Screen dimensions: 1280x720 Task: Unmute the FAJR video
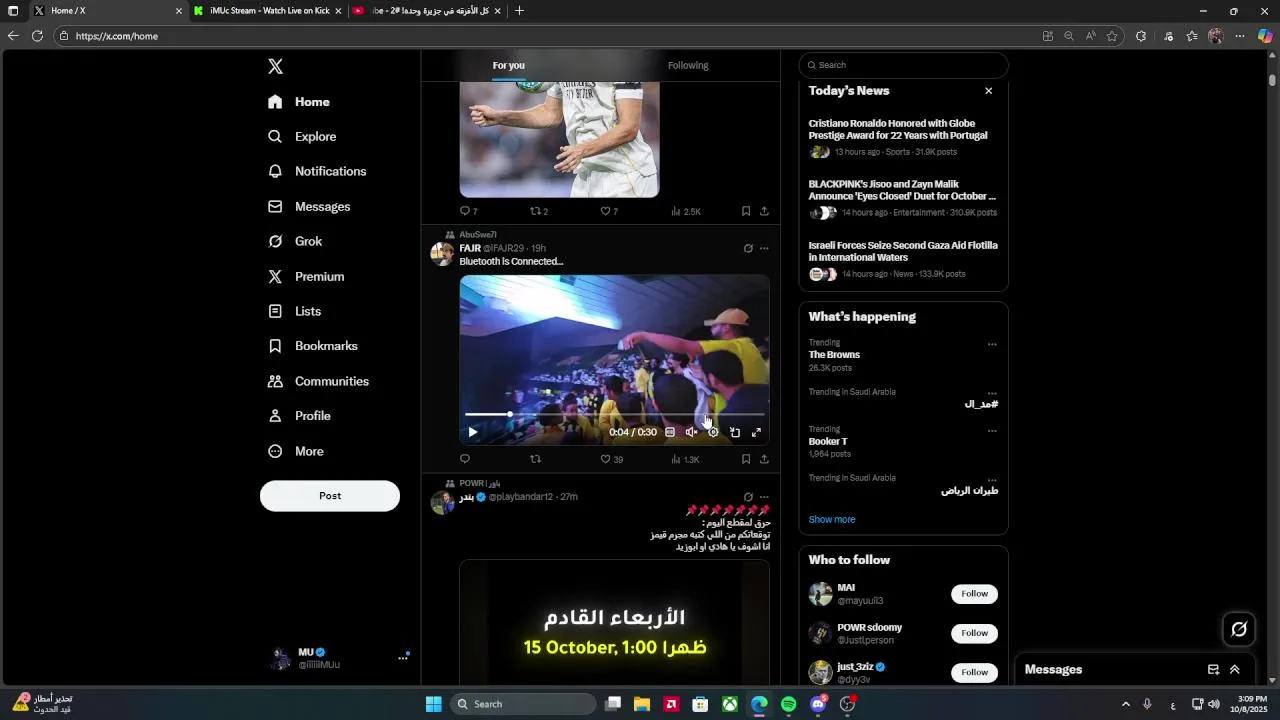(691, 433)
